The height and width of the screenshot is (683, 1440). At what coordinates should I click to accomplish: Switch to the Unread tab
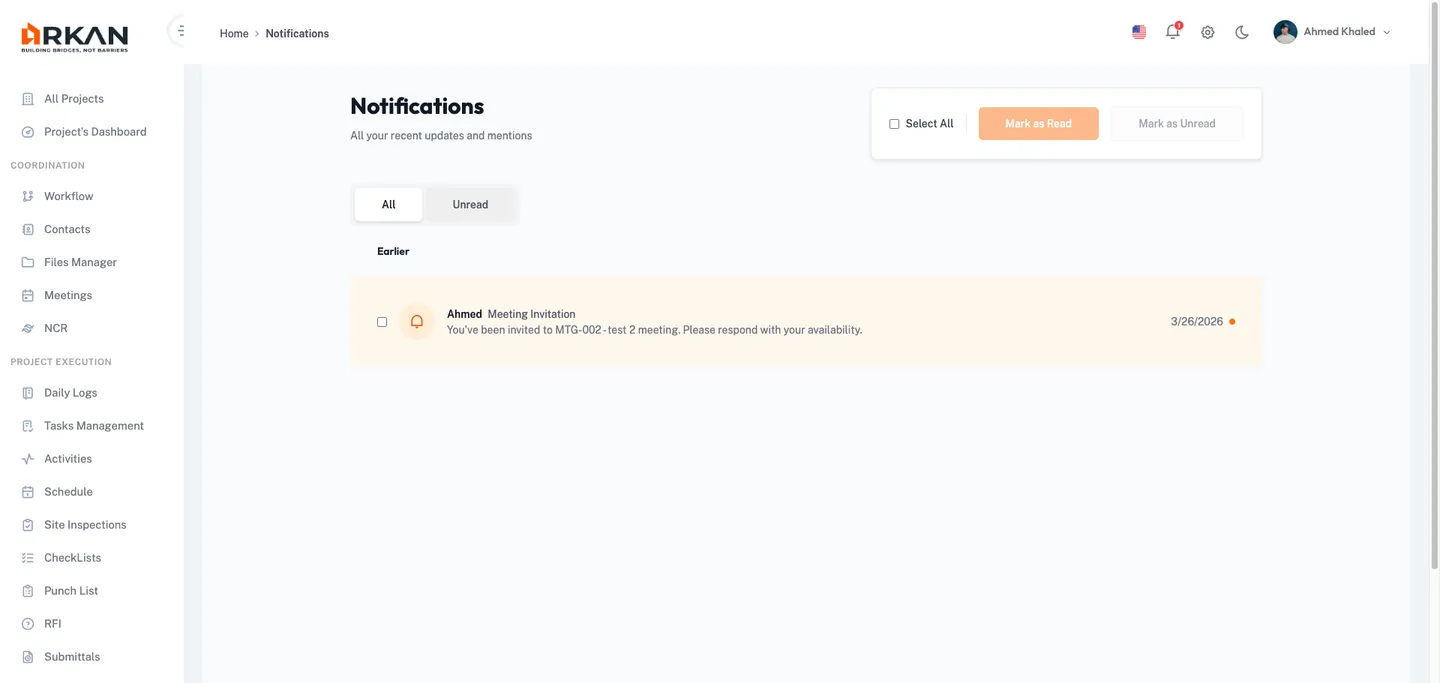[469, 202]
